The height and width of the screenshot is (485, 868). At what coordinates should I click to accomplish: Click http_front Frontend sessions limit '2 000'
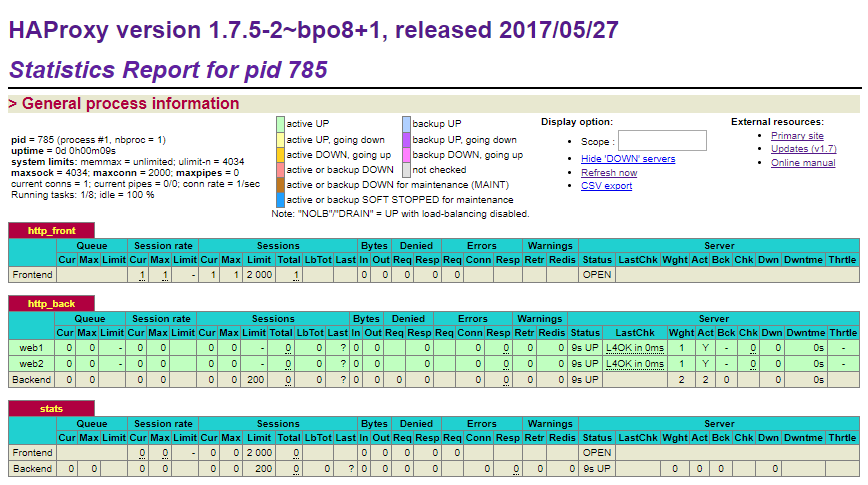(259, 275)
